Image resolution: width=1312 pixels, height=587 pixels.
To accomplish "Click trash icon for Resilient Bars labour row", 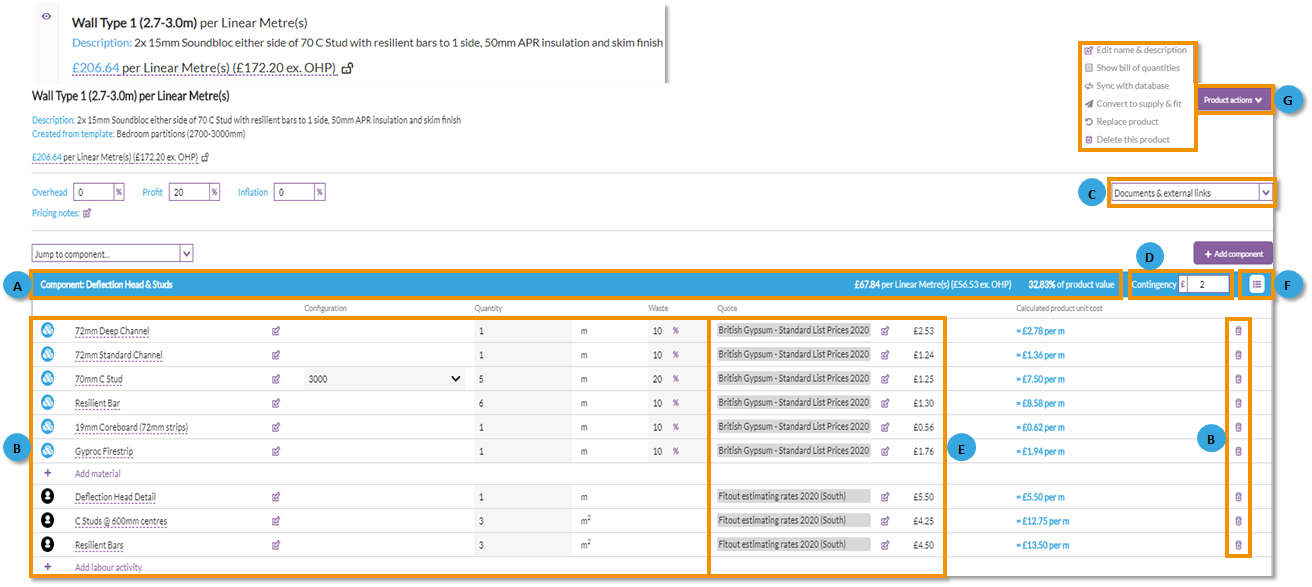I will (x=1238, y=545).
